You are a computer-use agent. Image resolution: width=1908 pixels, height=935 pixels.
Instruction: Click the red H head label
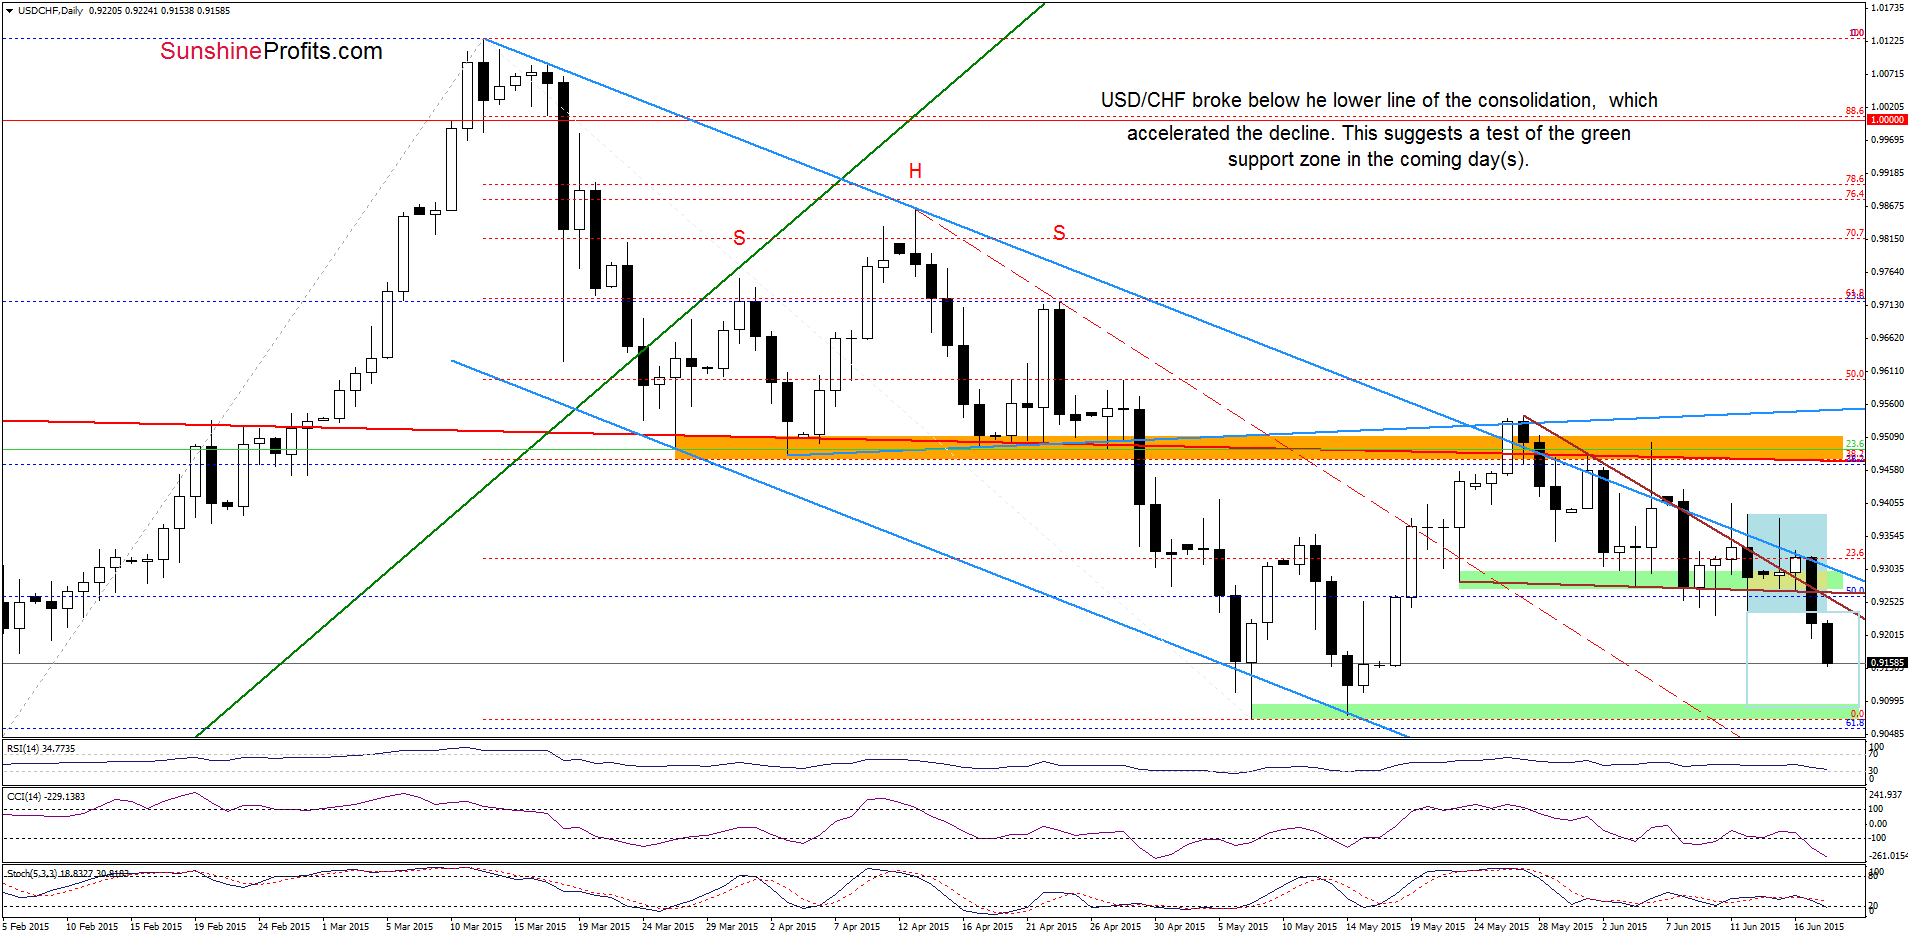pyautogui.click(x=915, y=171)
